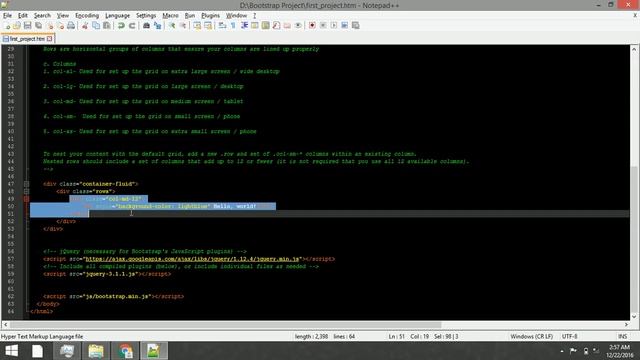Collapse the col-md-12 div fold marker
Image resolution: width=640 pixels, height=360 pixels.
pyautogui.click(x=27, y=199)
